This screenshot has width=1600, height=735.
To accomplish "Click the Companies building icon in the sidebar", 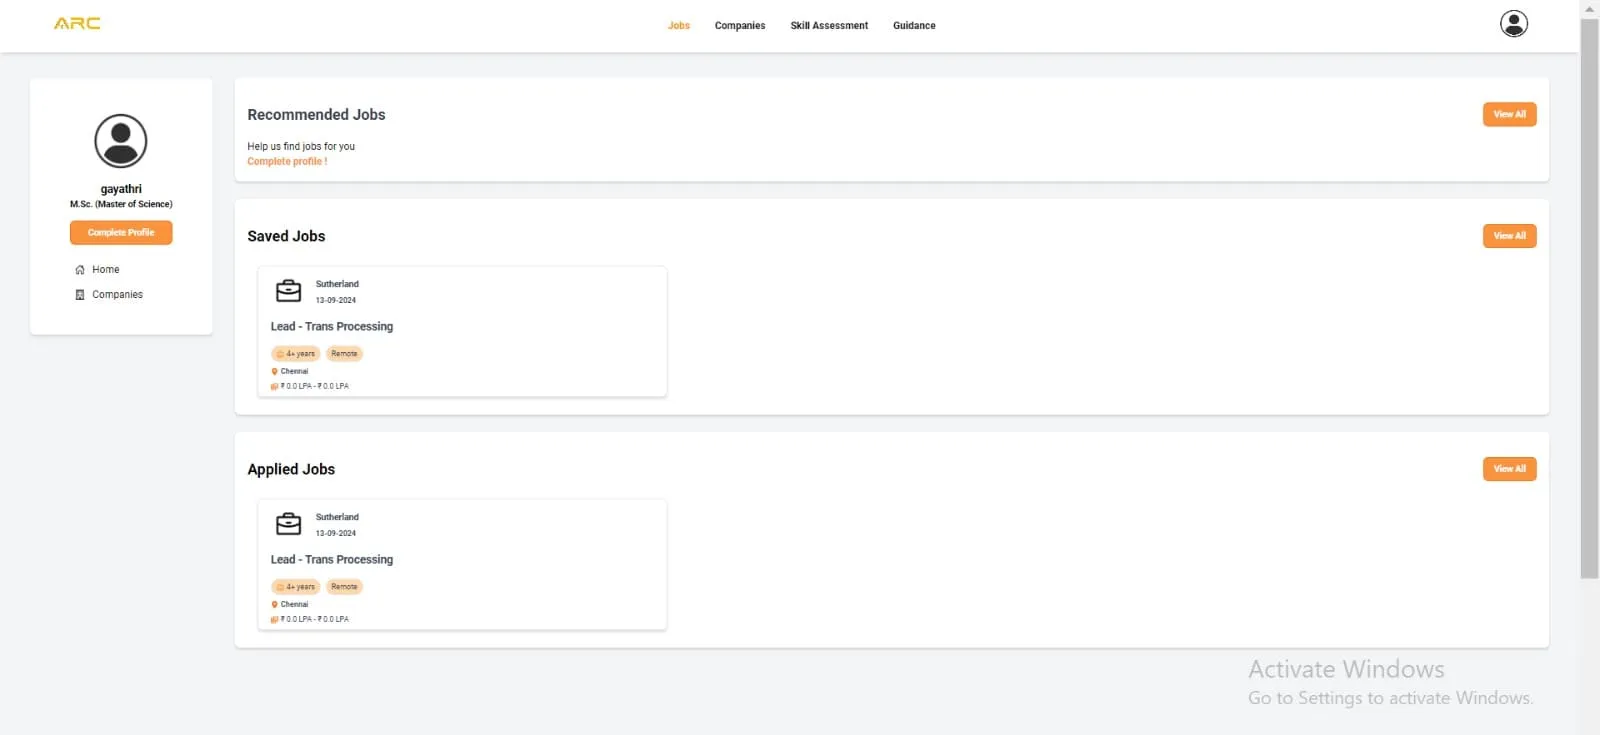I will [x=80, y=295].
